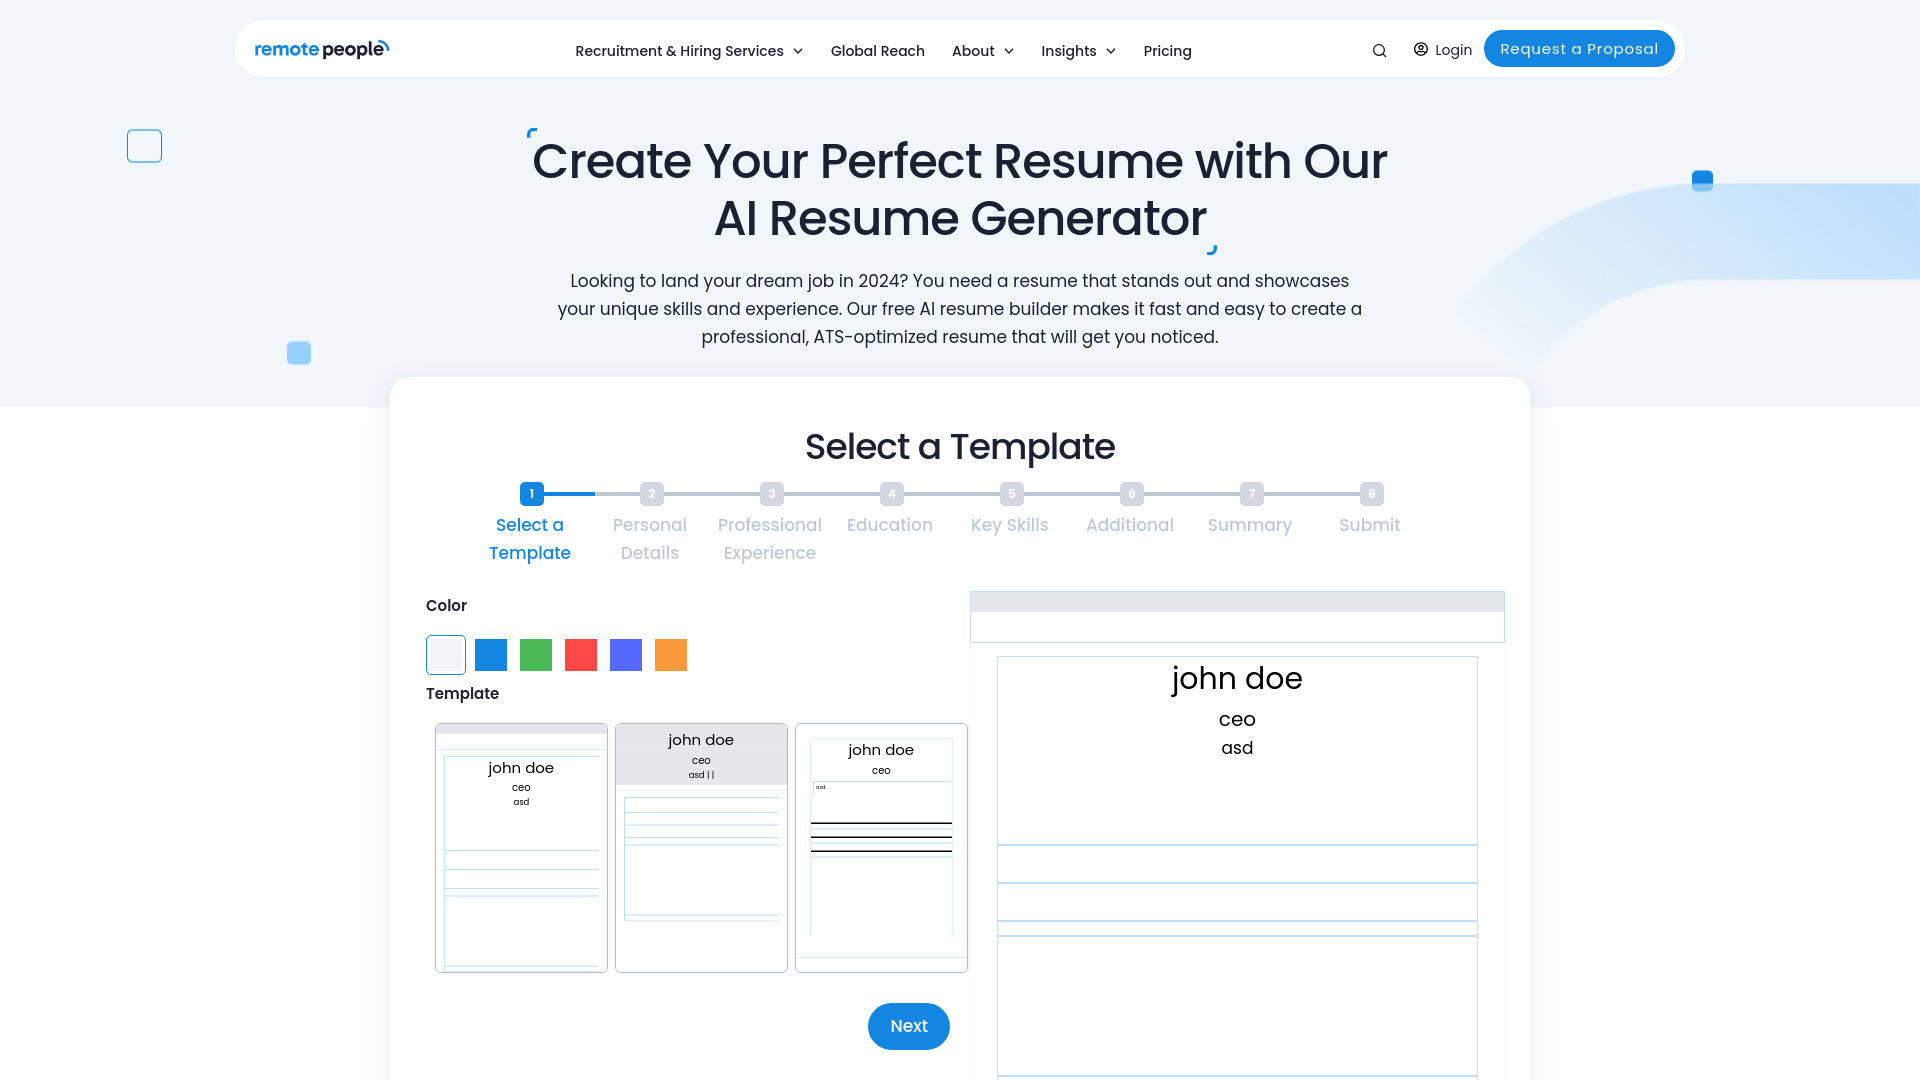The height and width of the screenshot is (1080, 1920).
Task: Click the Global Reach menu item
Action: (877, 50)
